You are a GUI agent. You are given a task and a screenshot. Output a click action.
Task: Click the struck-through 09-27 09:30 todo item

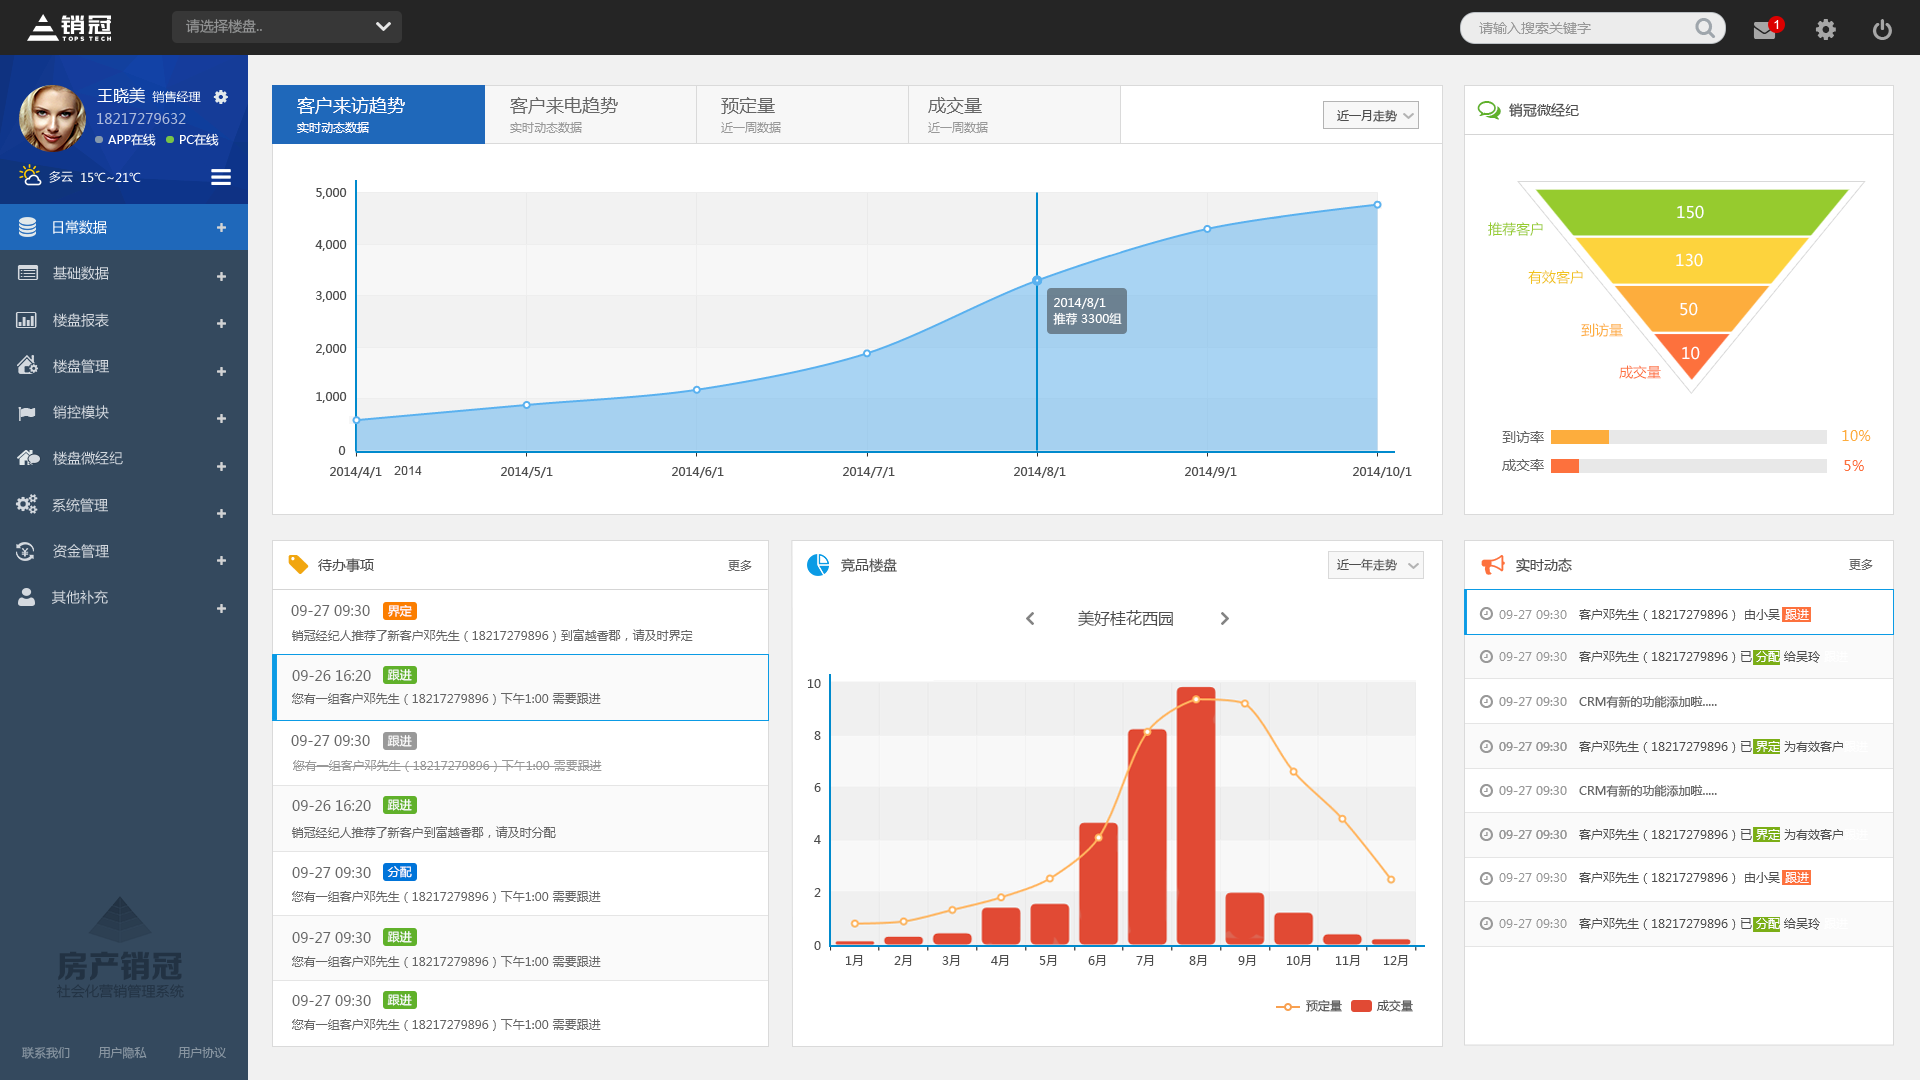tap(521, 753)
